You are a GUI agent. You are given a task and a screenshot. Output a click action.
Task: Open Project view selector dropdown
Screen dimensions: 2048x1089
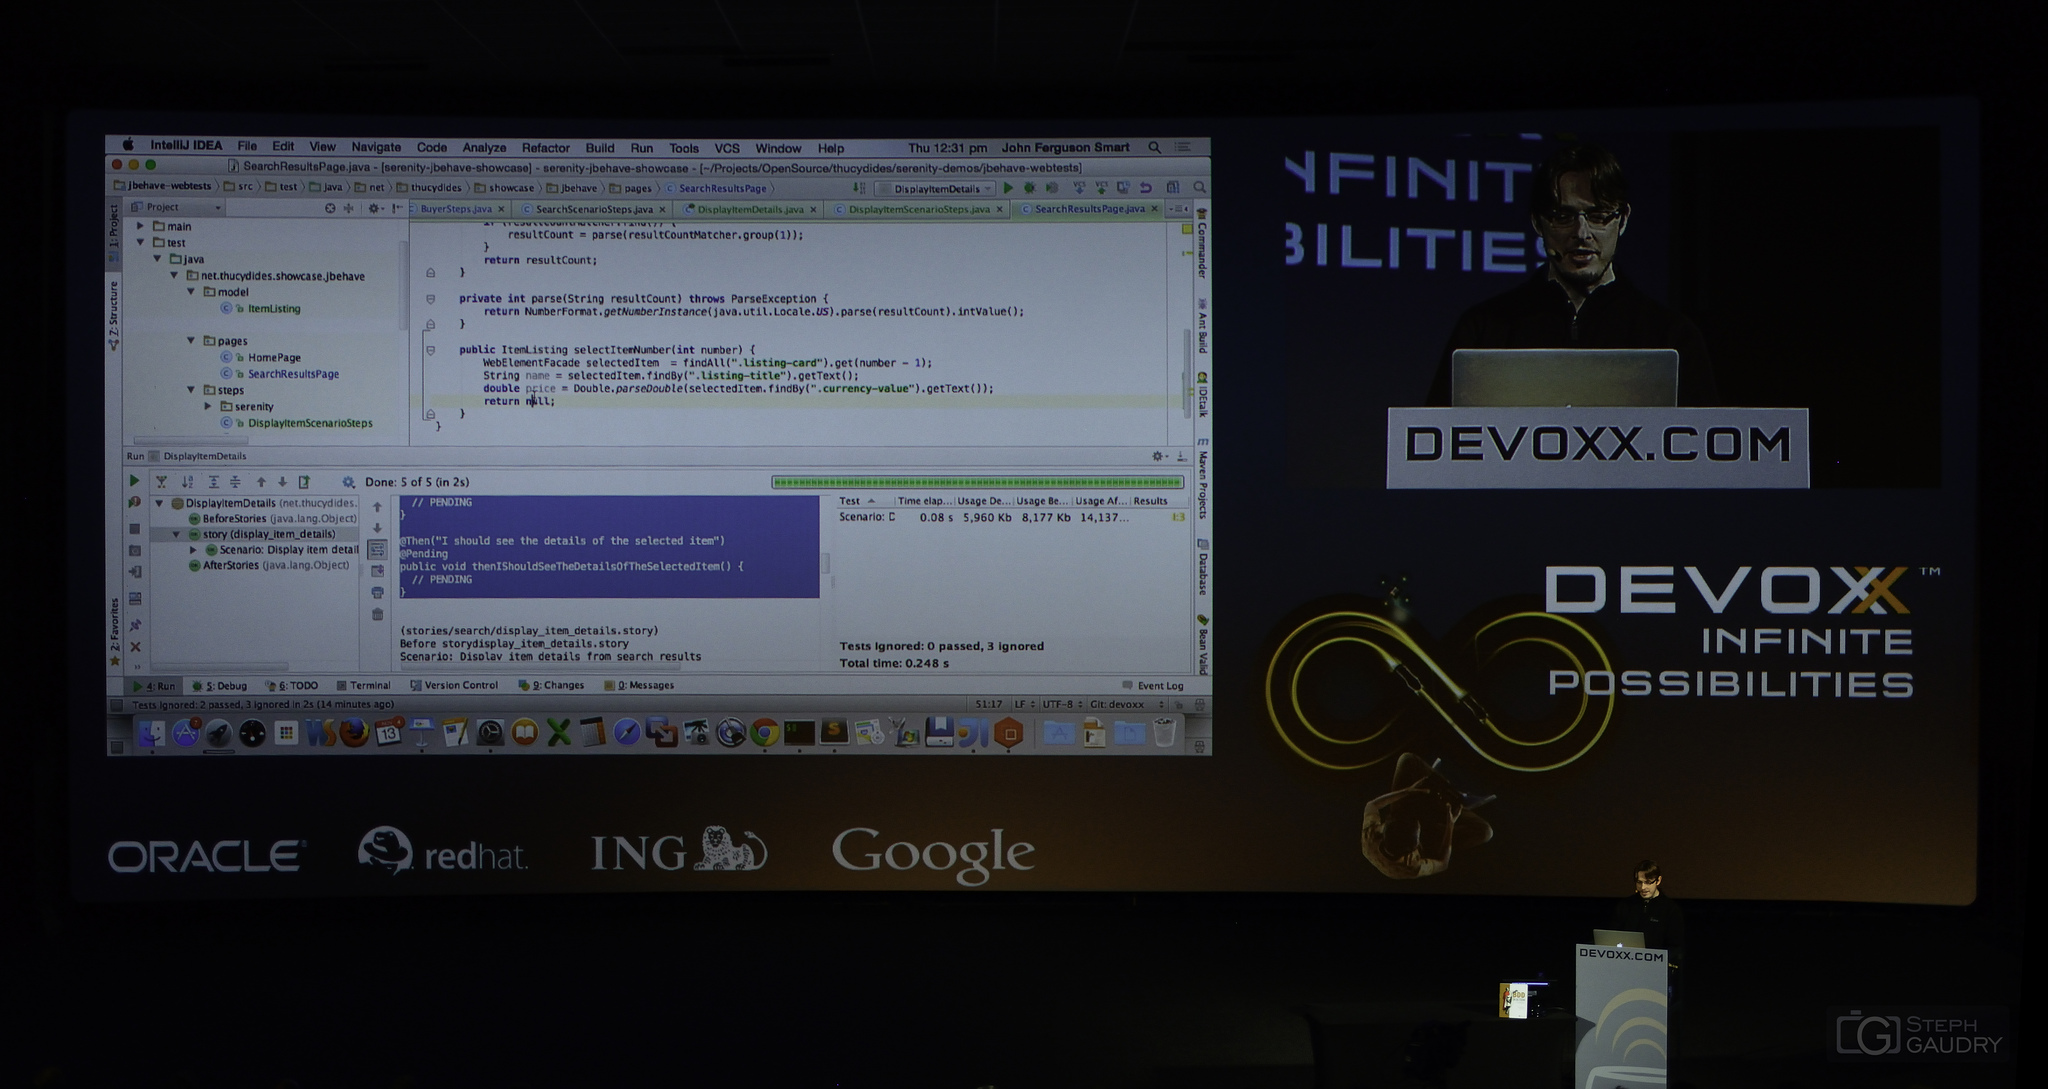click(177, 207)
